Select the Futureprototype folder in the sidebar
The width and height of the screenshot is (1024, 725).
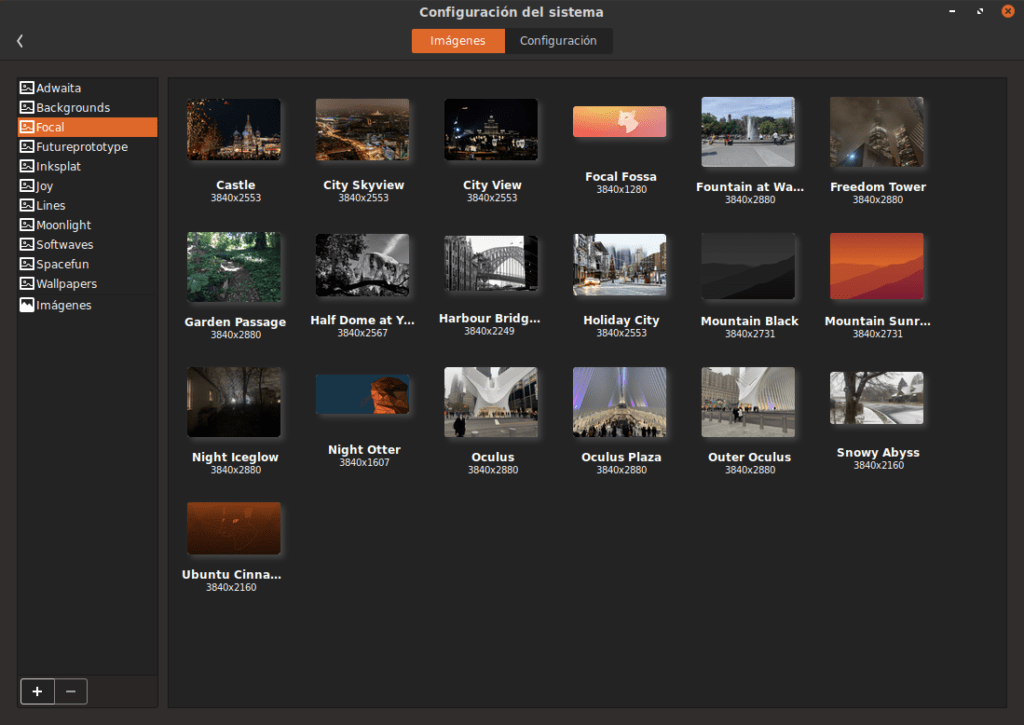pyautogui.click(x=81, y=147)
